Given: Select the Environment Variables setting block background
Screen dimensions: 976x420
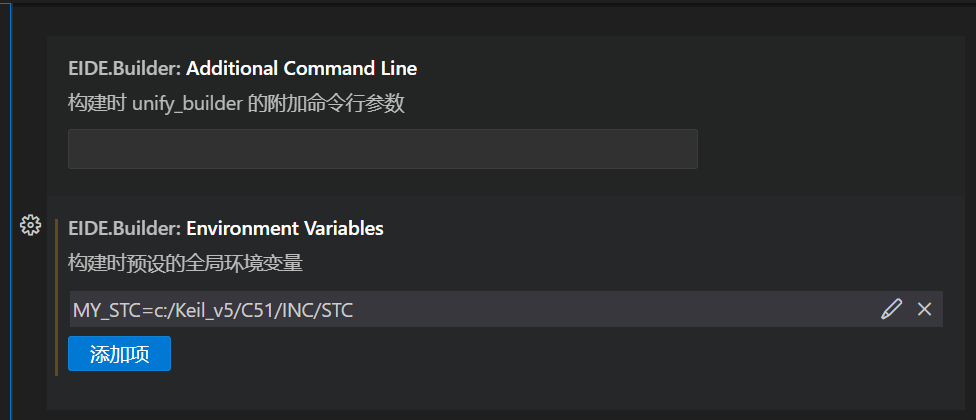Looking at the screenshot, I should [x=506, y=303].
